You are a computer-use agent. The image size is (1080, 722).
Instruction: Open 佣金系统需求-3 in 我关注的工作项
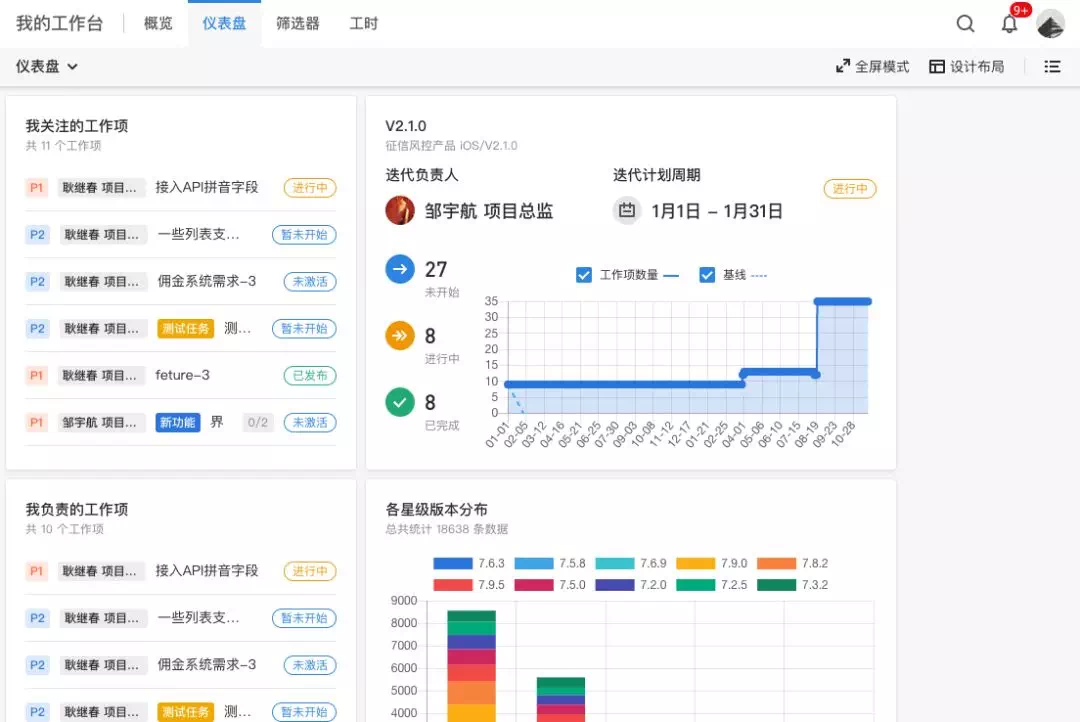point(207,282)
